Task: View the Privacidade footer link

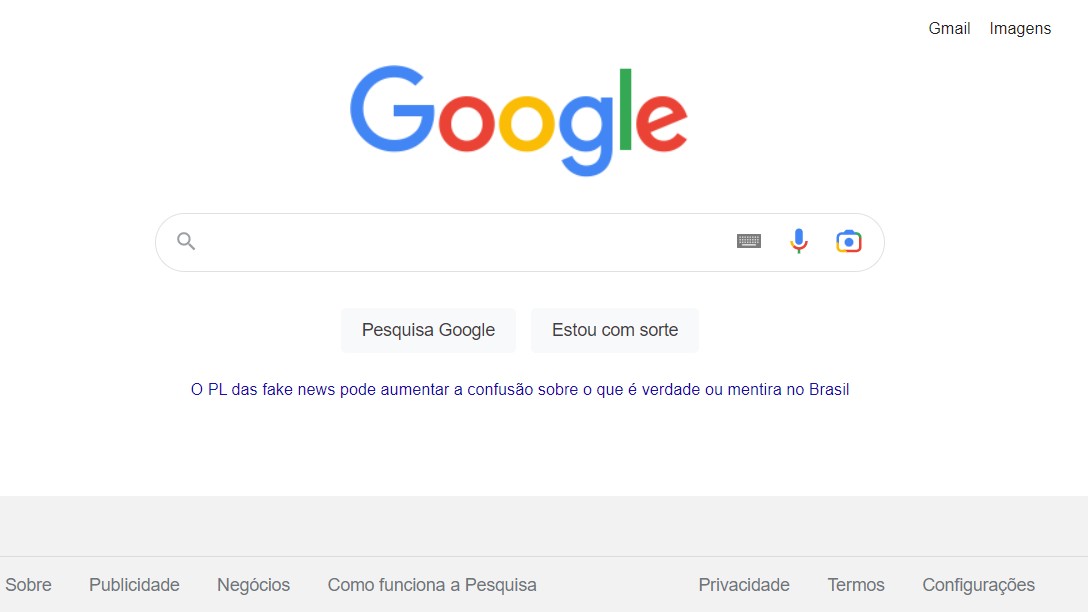Action: pos(744,585)
